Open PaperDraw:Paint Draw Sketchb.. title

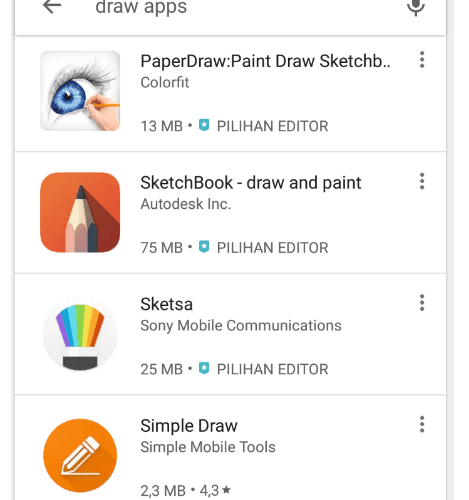(x=265, y=61)
